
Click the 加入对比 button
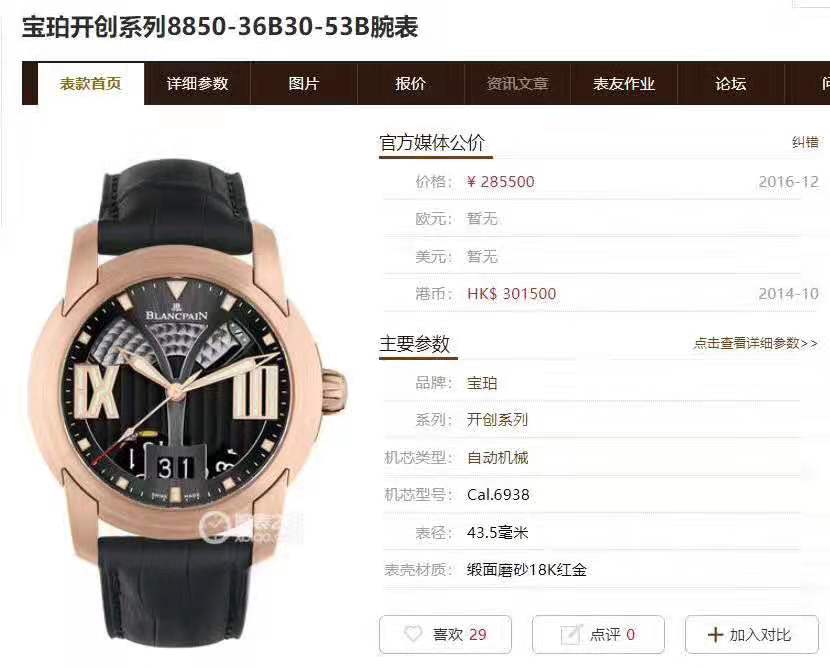tap(752, 634)
